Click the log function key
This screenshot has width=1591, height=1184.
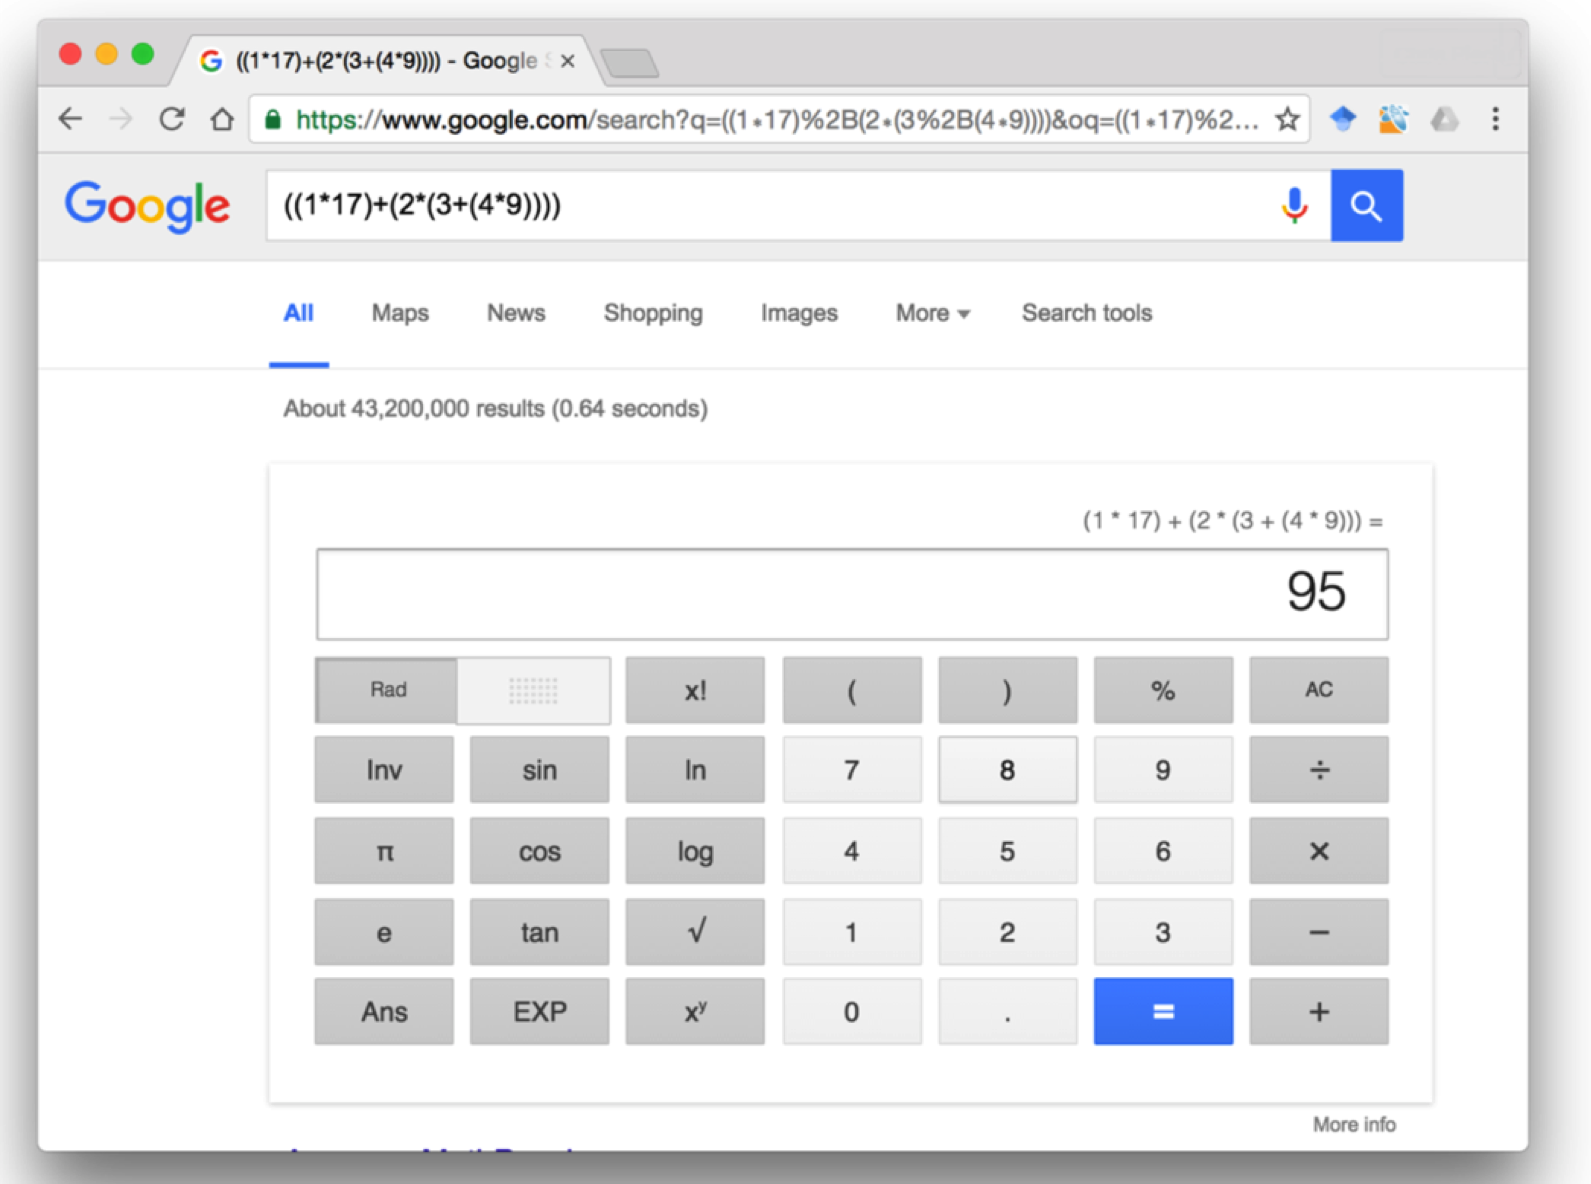(695, 851)
